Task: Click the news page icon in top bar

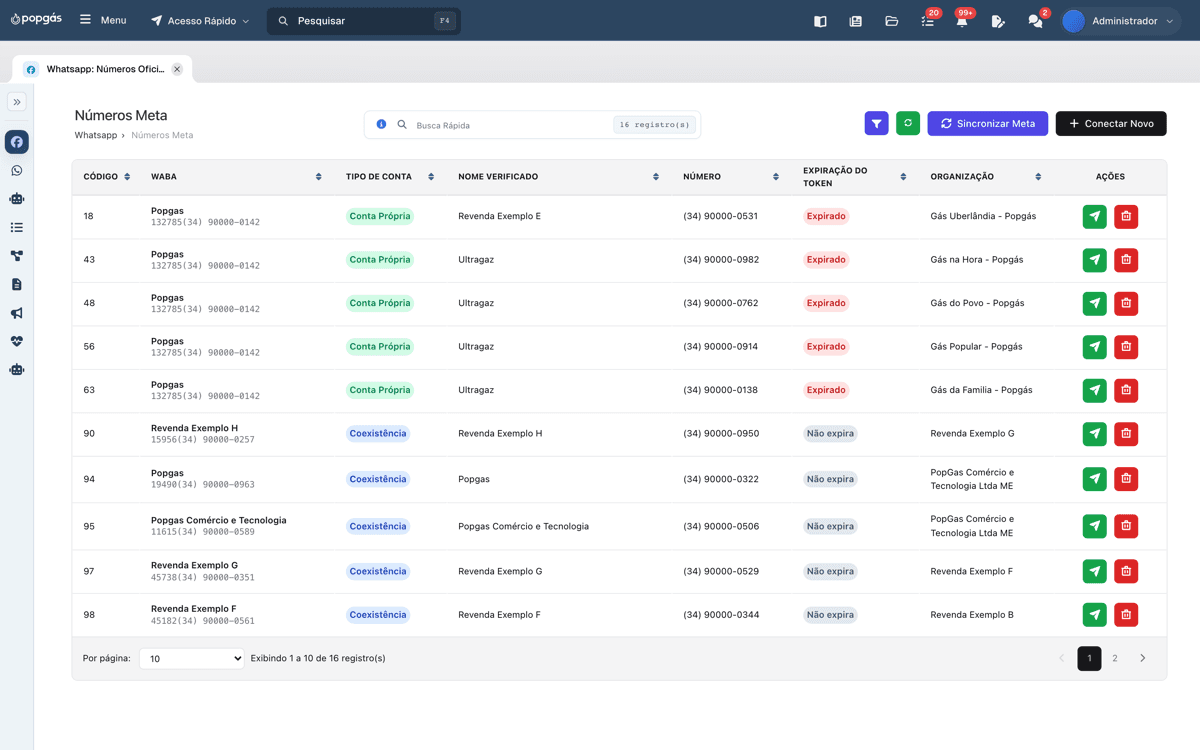Action: 855,21
